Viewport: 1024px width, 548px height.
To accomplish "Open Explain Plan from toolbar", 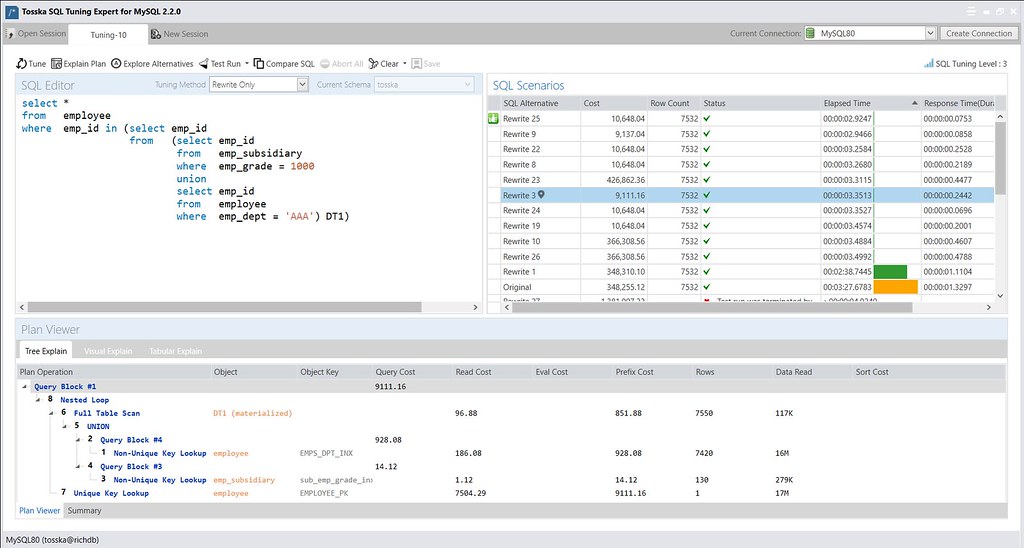I will [x=78, y=63].
